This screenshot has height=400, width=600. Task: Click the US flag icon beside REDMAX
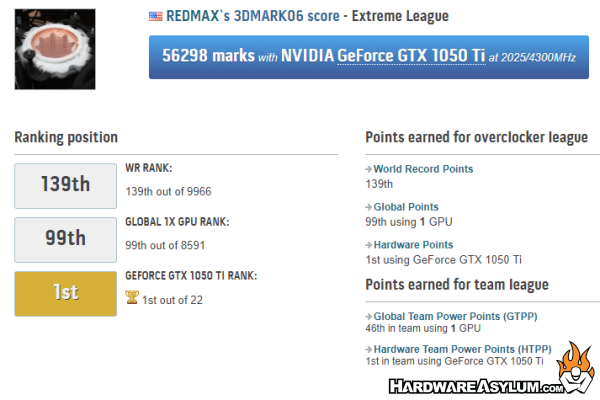click(x=155, y=16)
